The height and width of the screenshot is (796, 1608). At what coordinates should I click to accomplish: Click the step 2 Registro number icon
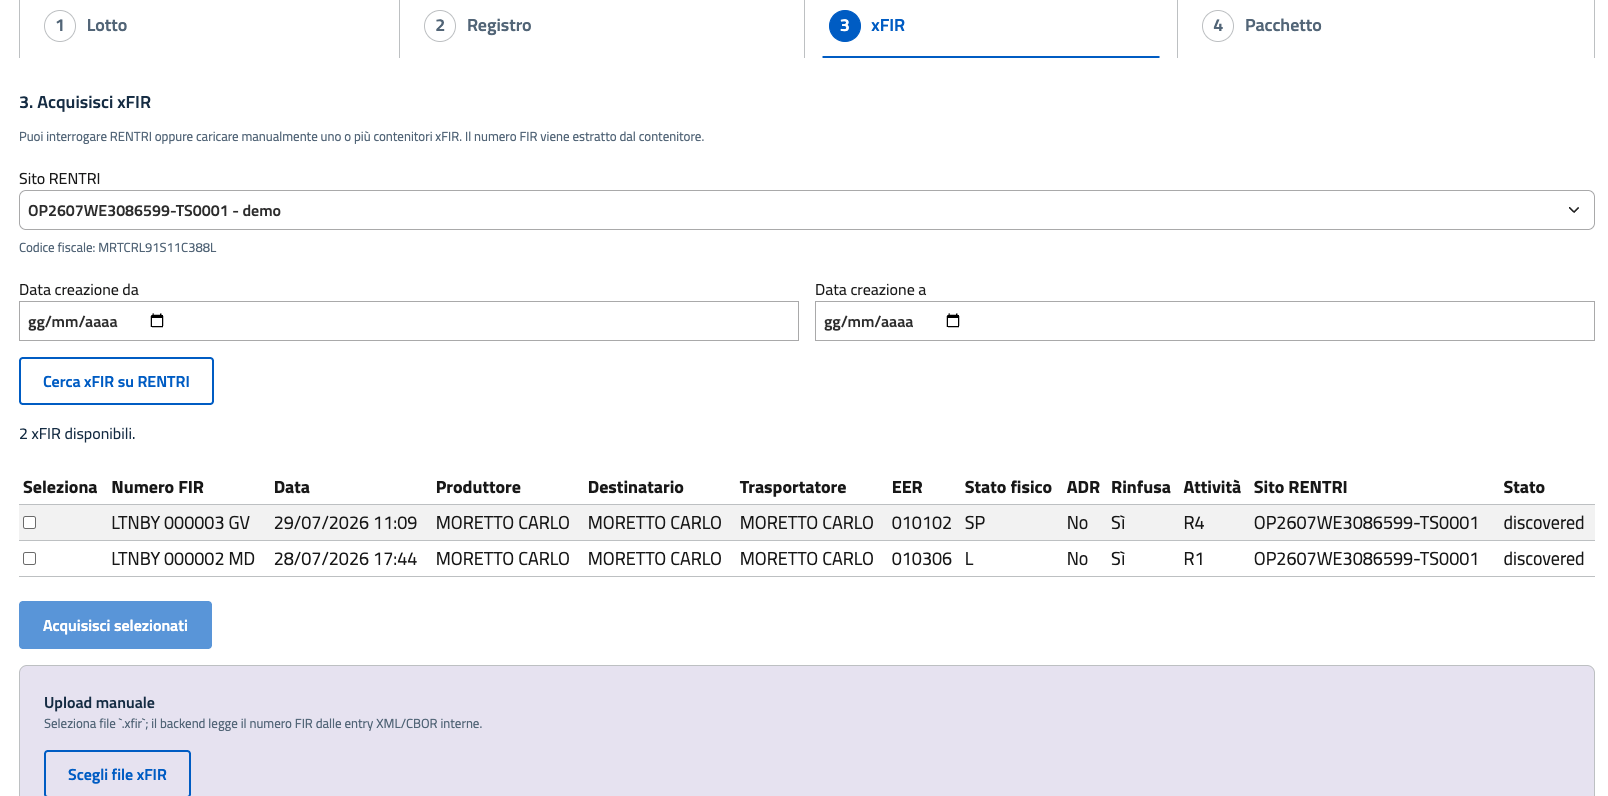coord(440,26)
